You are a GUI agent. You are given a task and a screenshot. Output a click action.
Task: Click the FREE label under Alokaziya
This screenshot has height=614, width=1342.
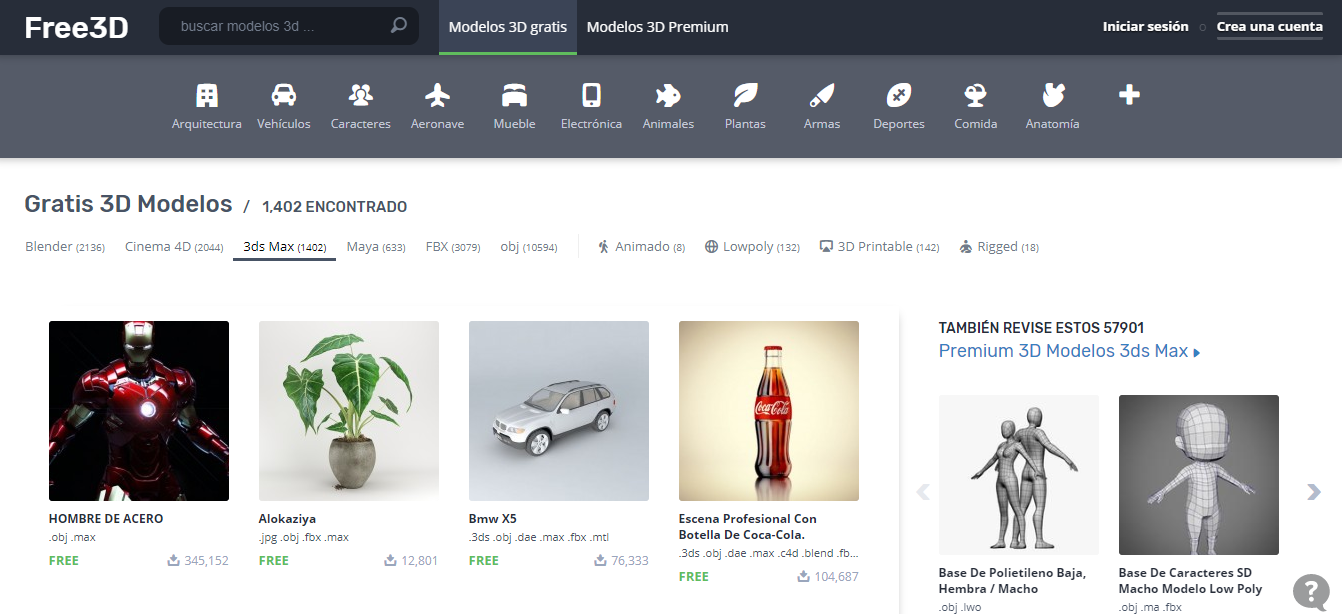click(x=274, y=561)
